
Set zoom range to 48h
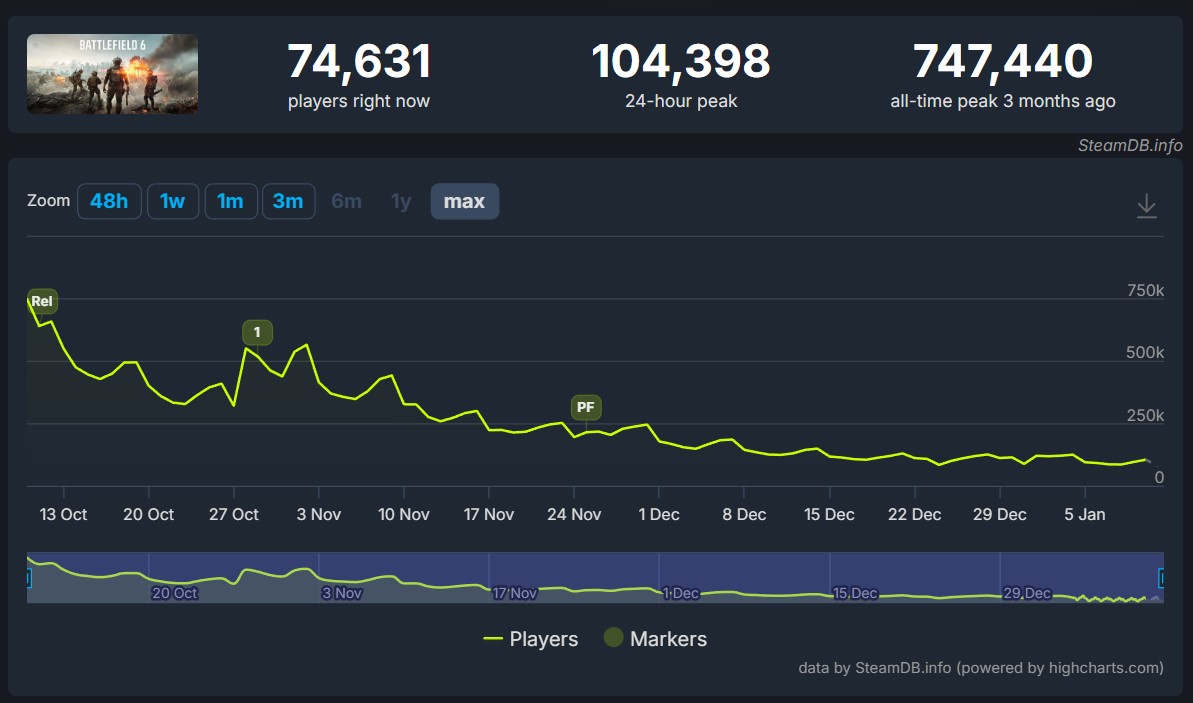point(109,201)
